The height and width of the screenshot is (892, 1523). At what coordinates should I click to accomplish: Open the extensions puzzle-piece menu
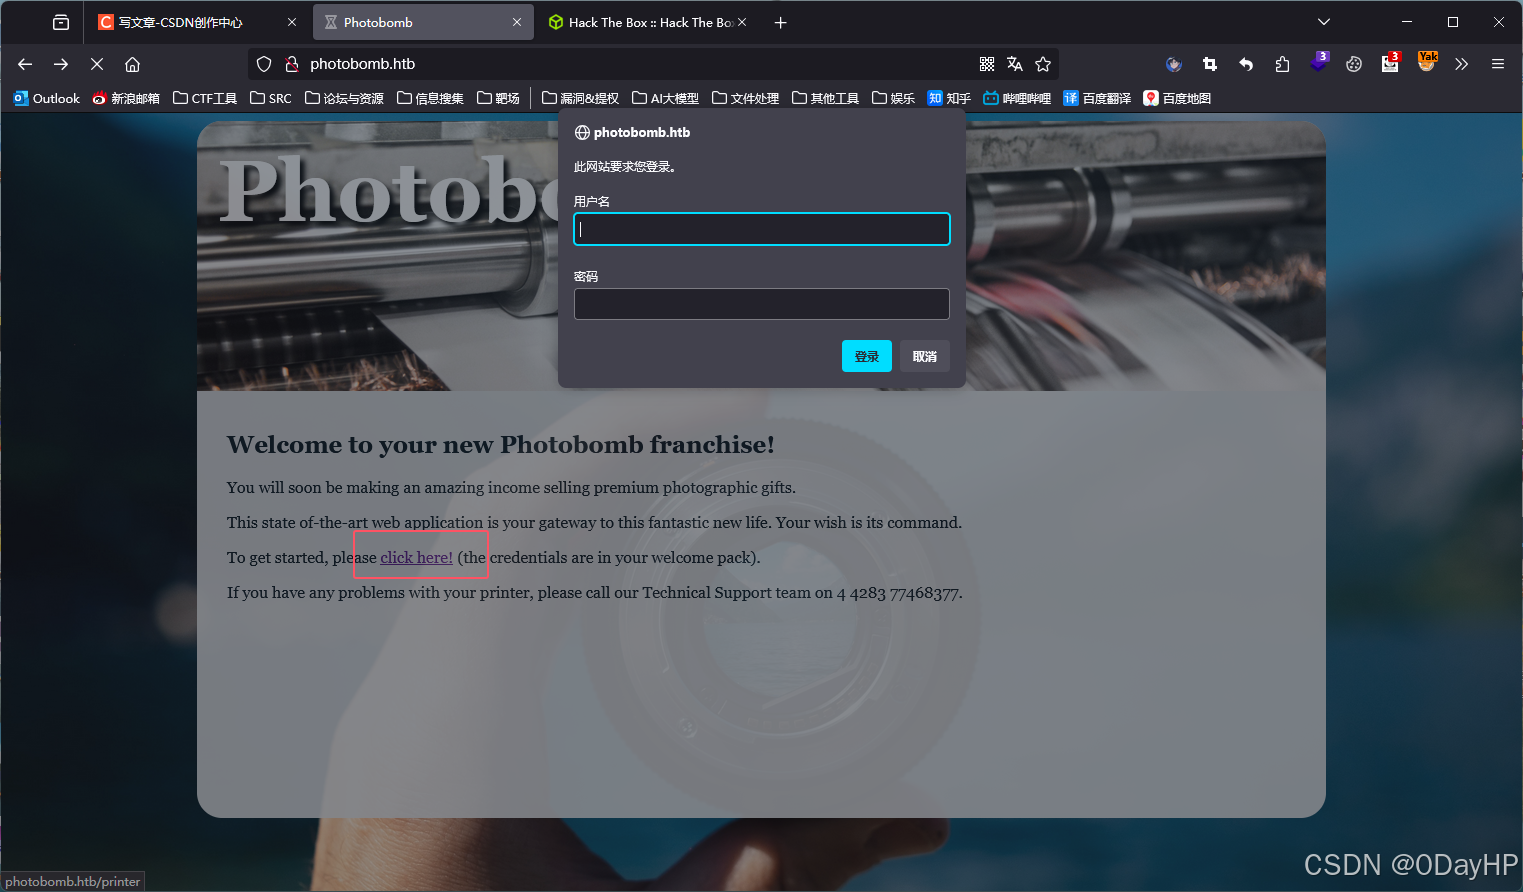pyautogui.click(x=1282, y=64)
